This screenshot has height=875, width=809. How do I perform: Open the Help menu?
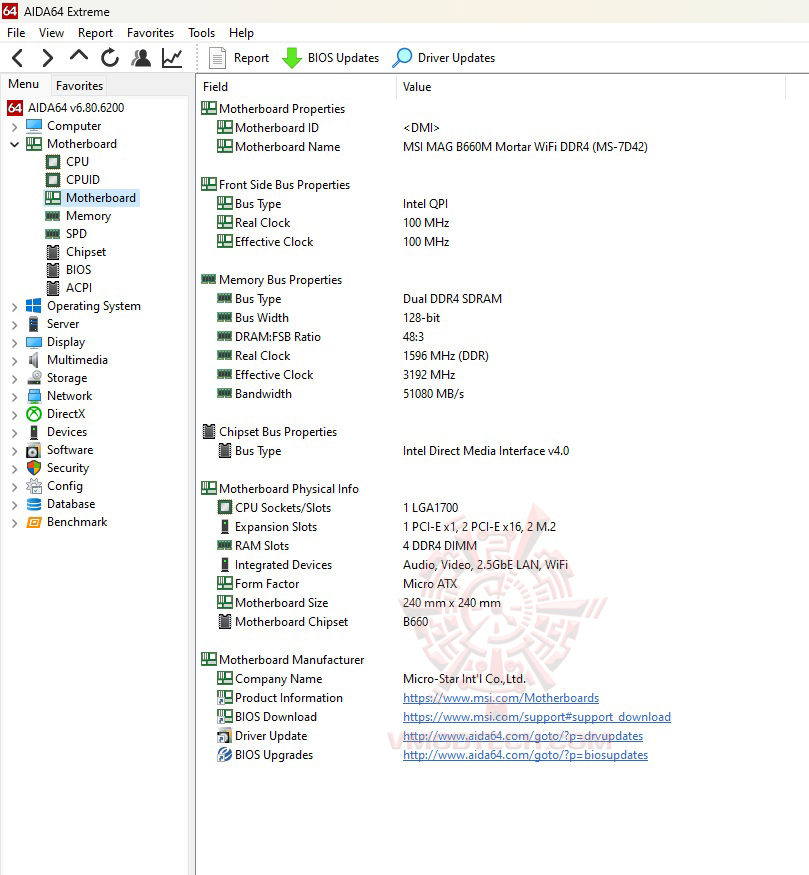tap(241, 33)
